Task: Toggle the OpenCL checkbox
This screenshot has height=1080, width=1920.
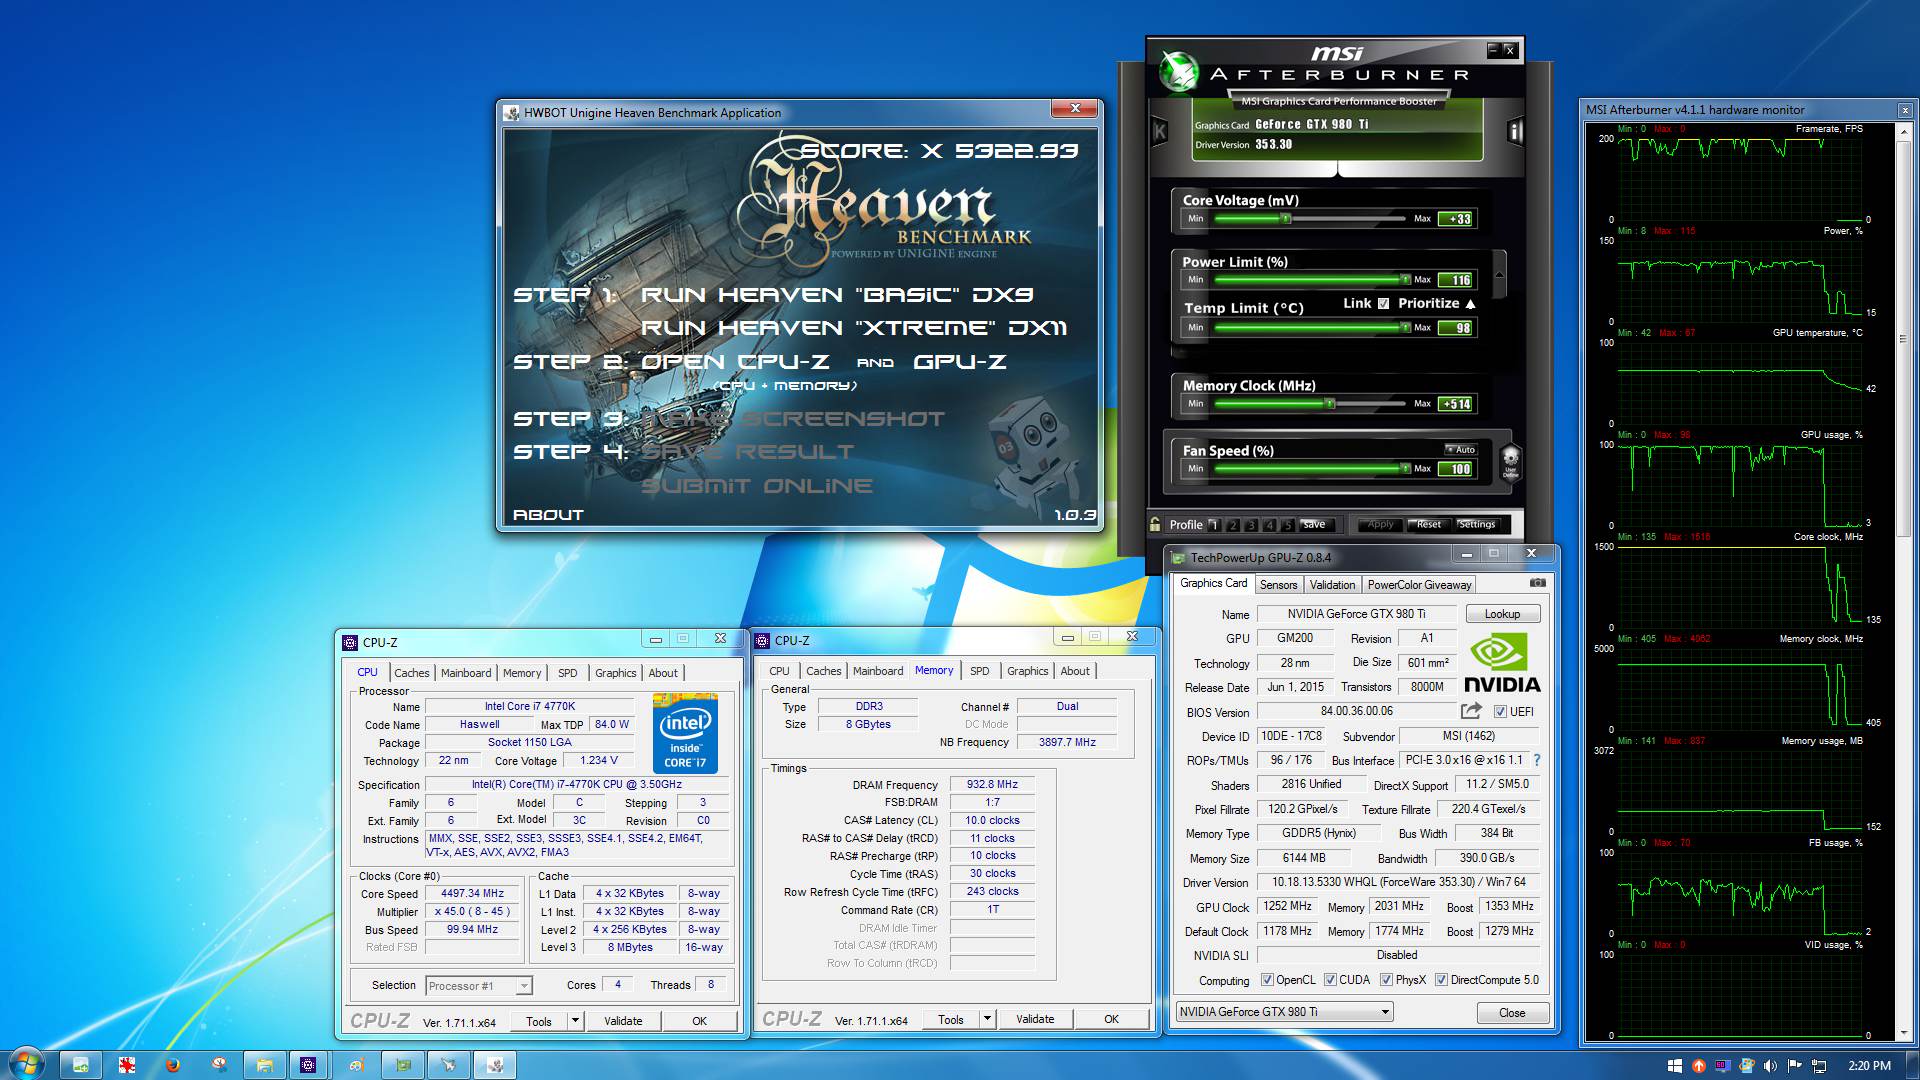Action: pyautogui.click(x=1267, y=980)
